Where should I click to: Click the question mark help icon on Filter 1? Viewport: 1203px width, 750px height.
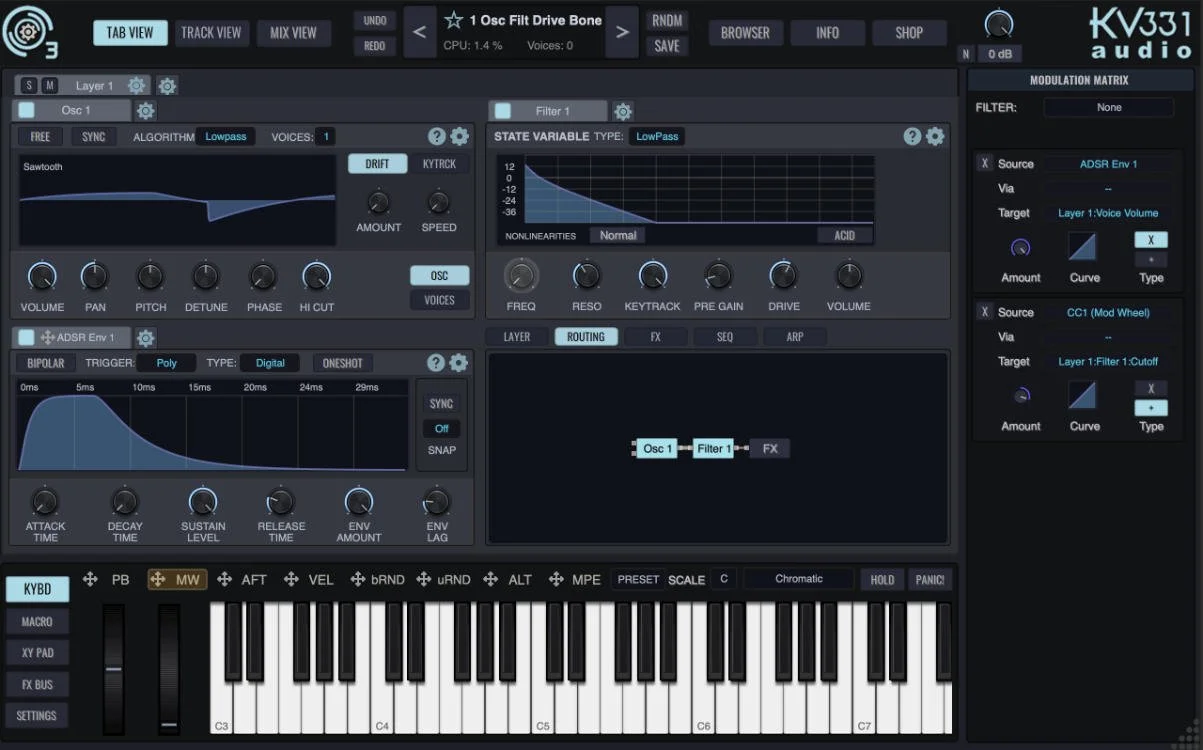click(913, 136)
